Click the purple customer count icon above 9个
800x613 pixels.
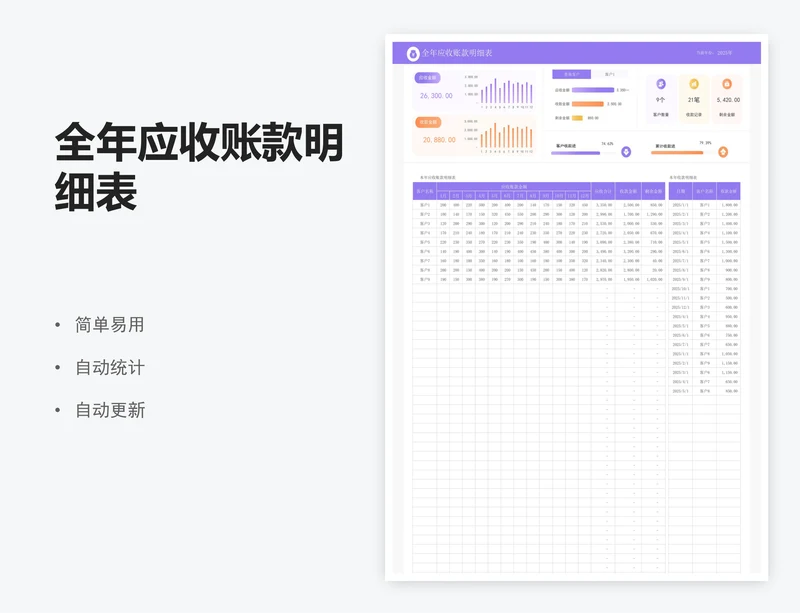661,84
